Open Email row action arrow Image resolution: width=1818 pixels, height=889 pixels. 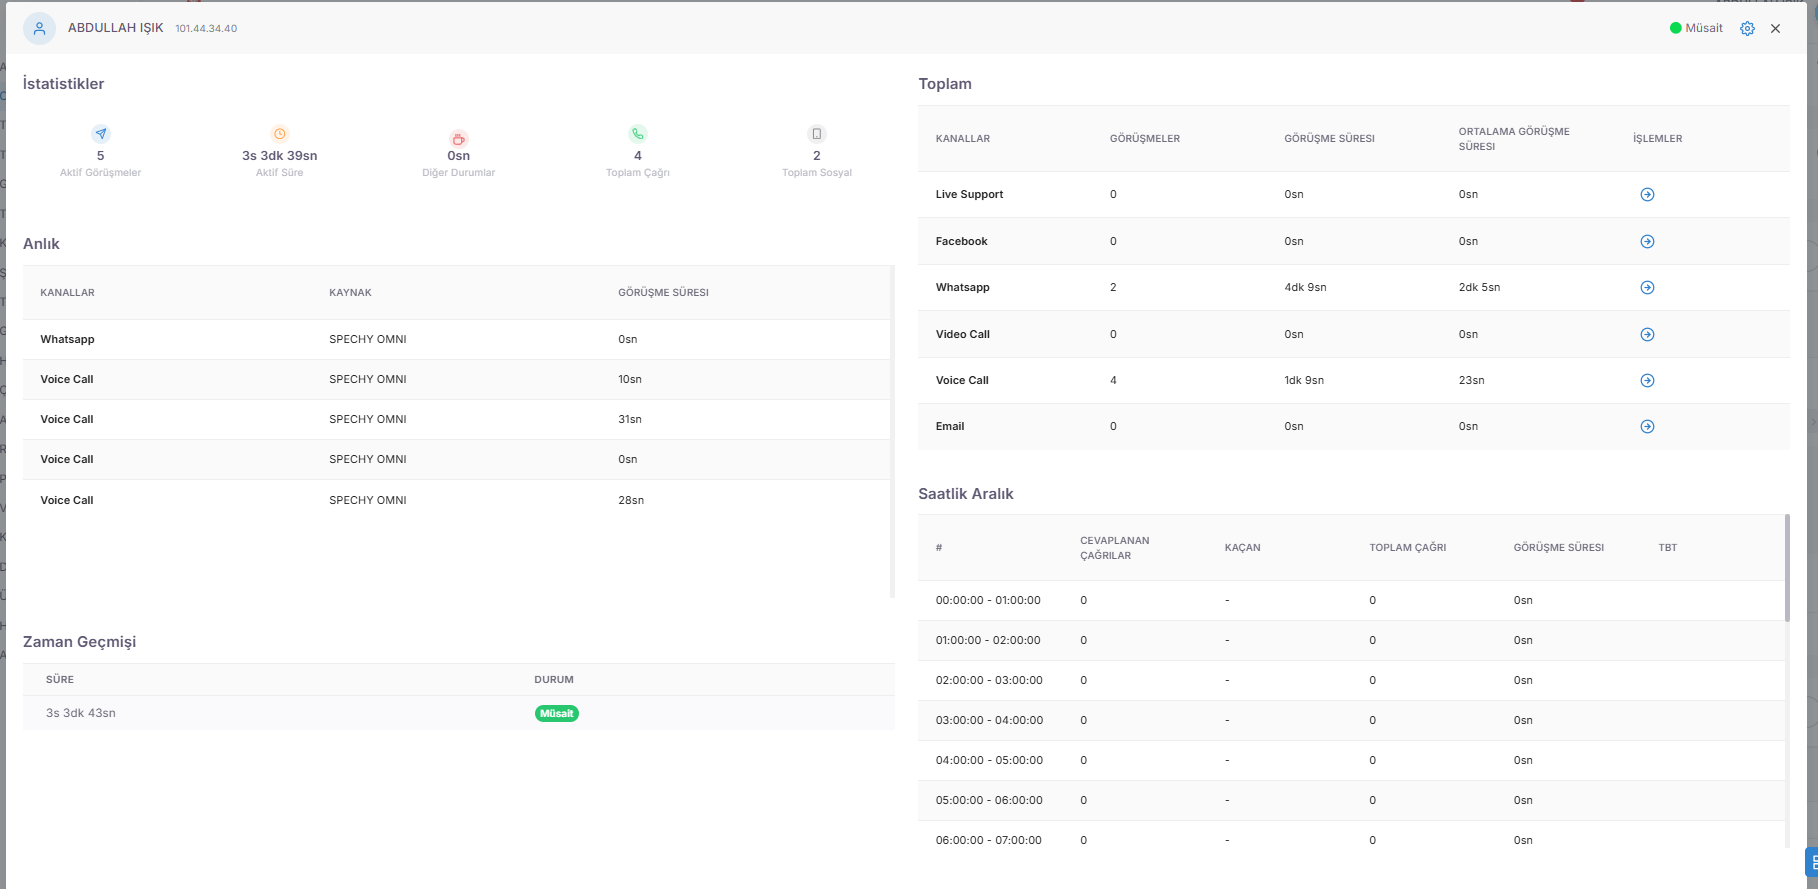(x=1647, y=426)
